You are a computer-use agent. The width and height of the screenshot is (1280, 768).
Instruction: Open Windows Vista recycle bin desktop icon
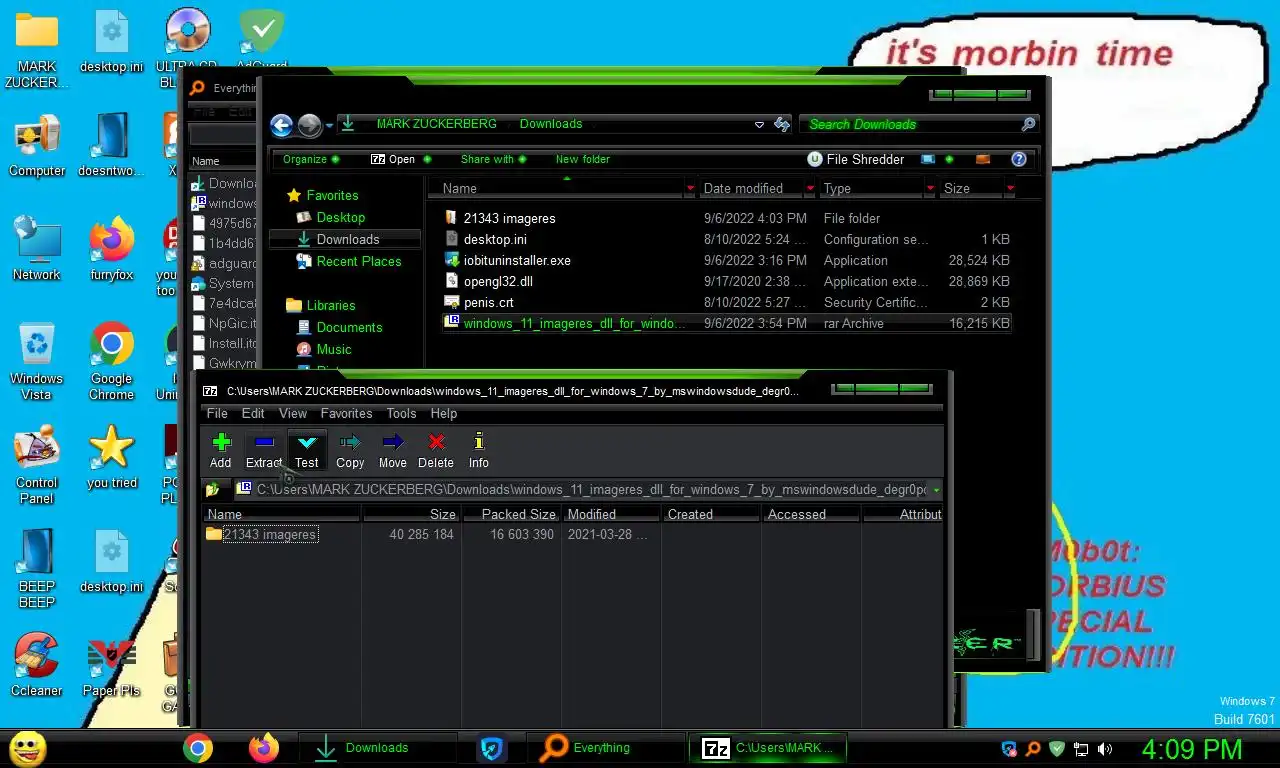coord(37,360)
